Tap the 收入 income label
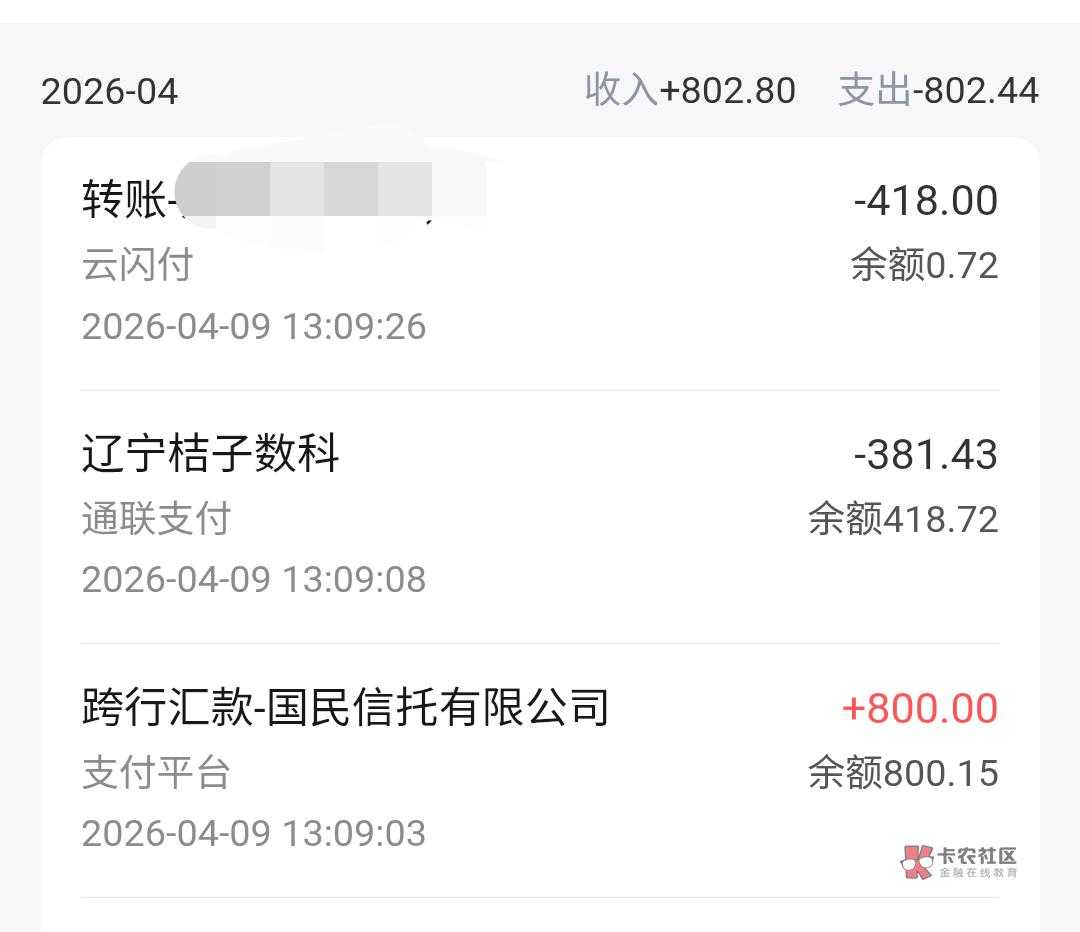The image size is (1080, 932). pyautogui.click(x=621, y=90)
